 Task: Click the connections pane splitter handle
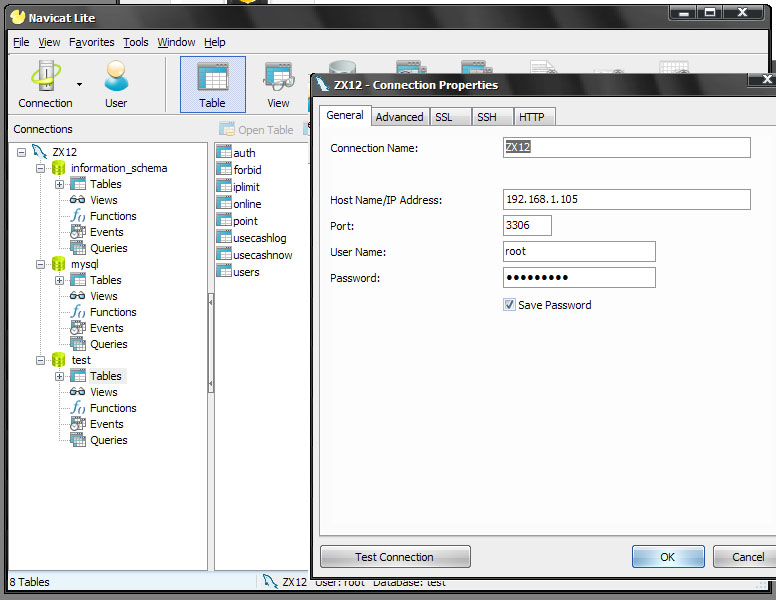pos(211,343)
